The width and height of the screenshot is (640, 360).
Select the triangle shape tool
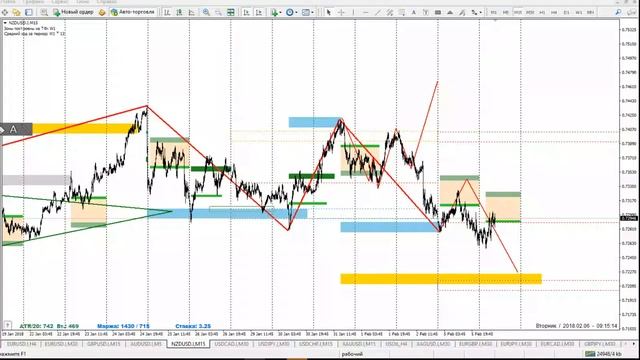click(450, 12)
